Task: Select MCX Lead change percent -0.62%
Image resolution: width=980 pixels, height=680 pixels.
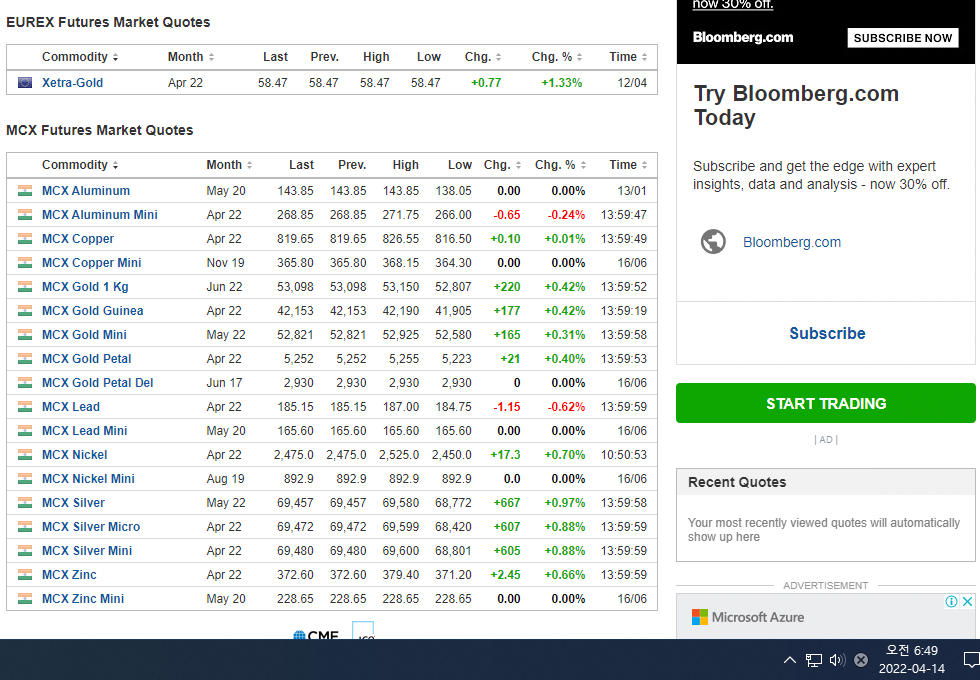Action: tap(566, 407)
